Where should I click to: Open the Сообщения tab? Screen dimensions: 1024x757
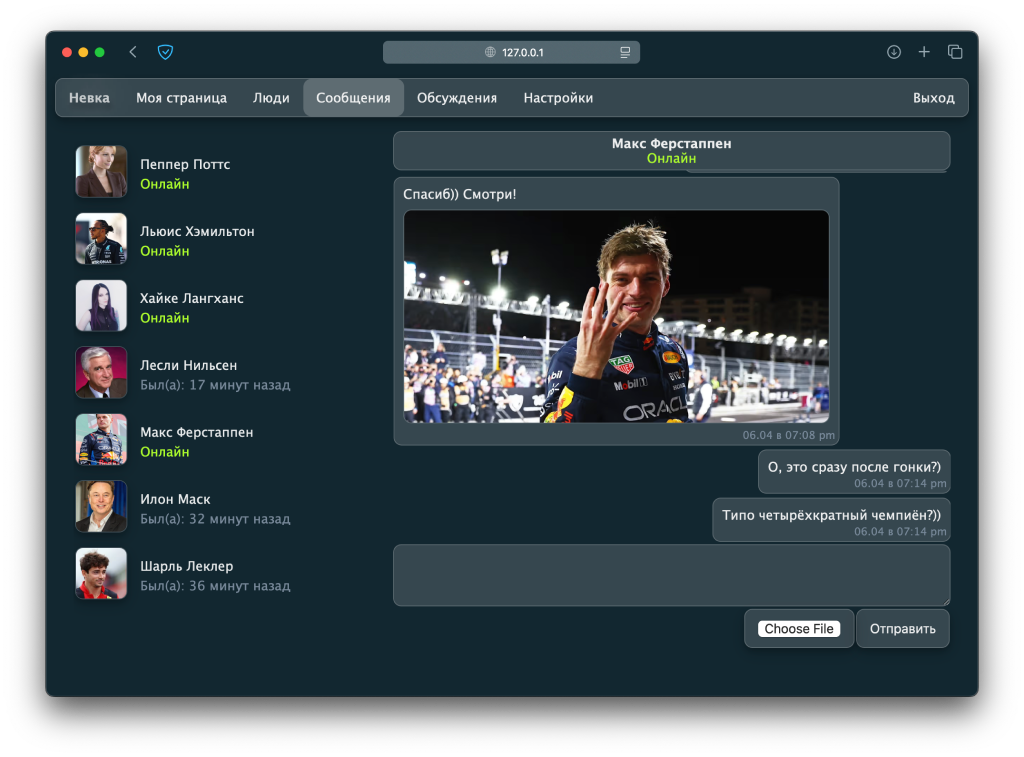pos(353,98)
